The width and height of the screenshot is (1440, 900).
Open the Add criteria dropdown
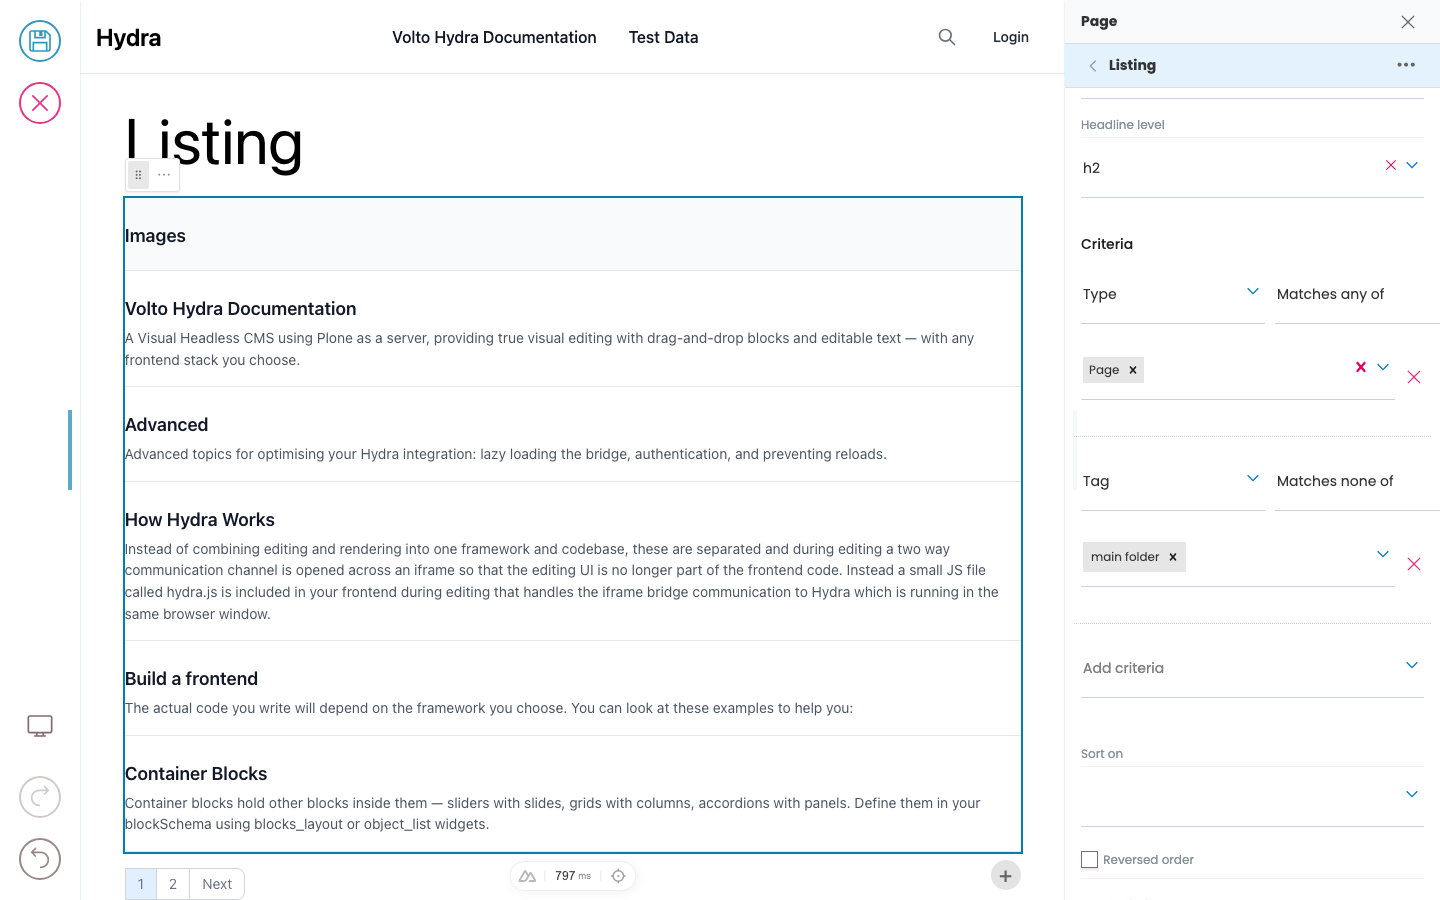[x=1252, y=668]
